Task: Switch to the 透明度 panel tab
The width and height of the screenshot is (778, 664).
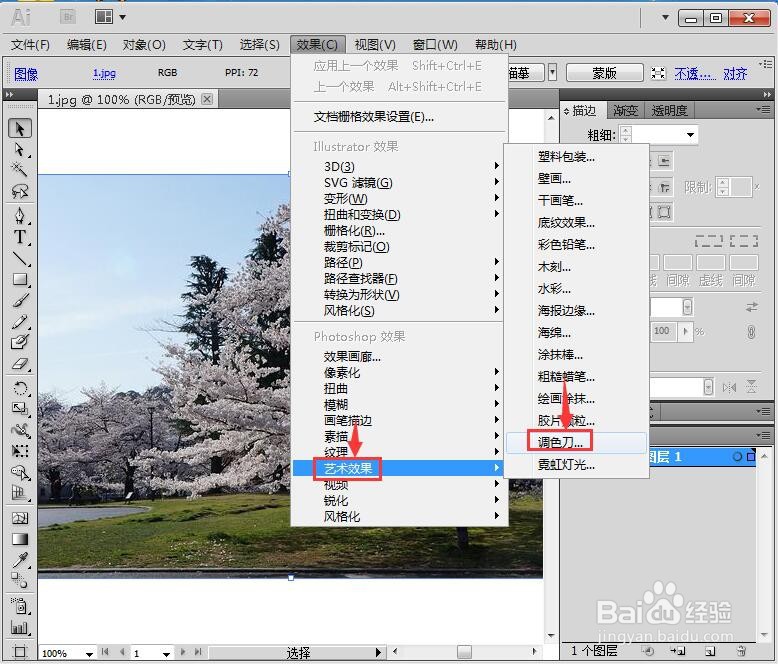Action: click(669, 110)
